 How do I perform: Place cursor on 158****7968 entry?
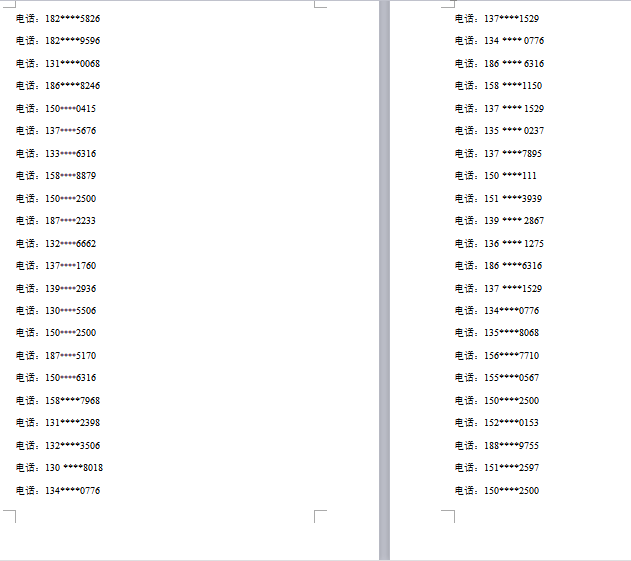[x=58, y=401]
